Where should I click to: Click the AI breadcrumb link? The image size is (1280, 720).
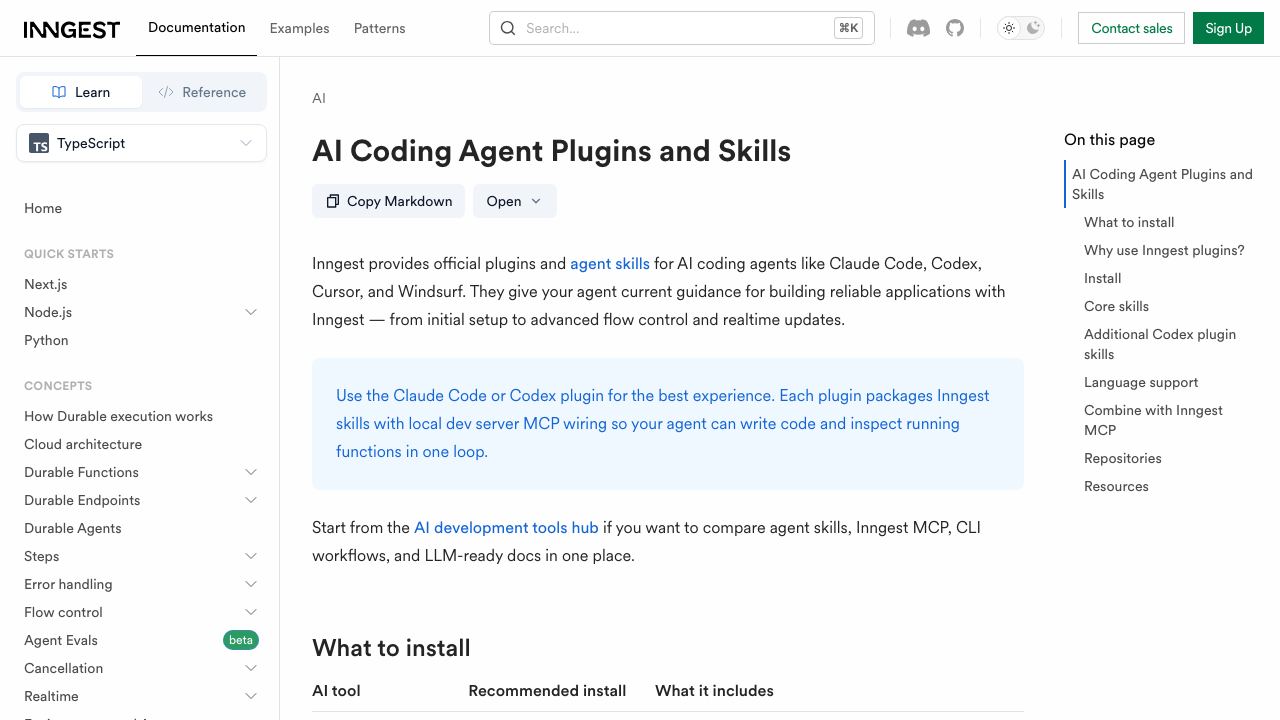click(x=319, y=98)
